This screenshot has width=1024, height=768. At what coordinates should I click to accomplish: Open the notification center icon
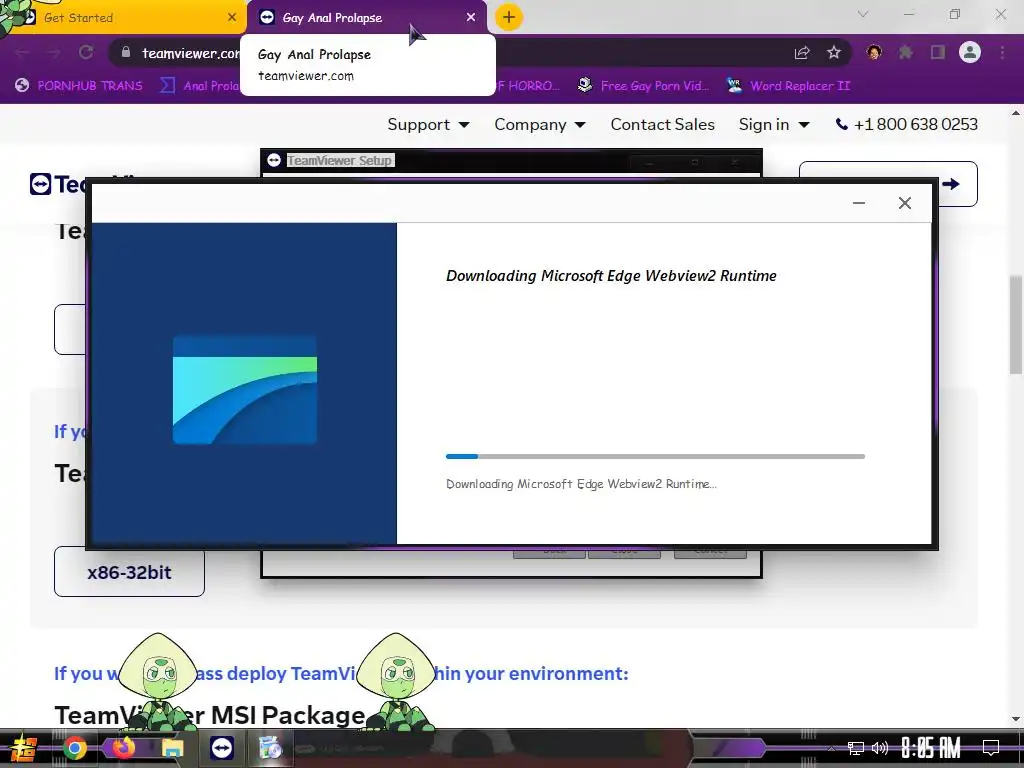[x=991, y=748]
